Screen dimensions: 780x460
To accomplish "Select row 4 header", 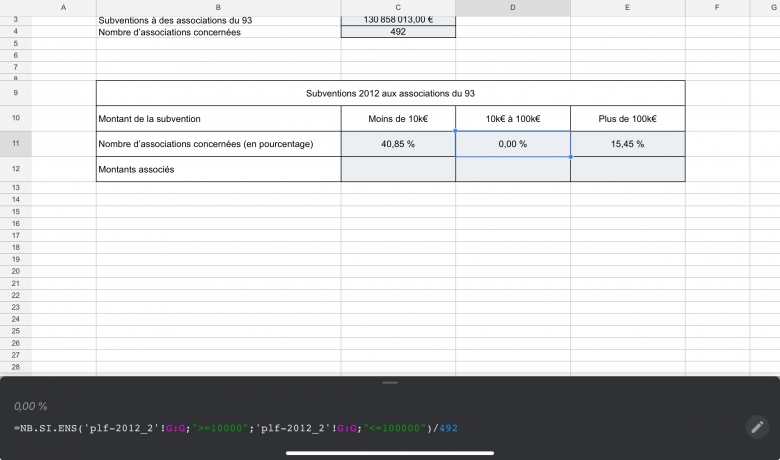I will pyautogui.click(x=16, y=31).
